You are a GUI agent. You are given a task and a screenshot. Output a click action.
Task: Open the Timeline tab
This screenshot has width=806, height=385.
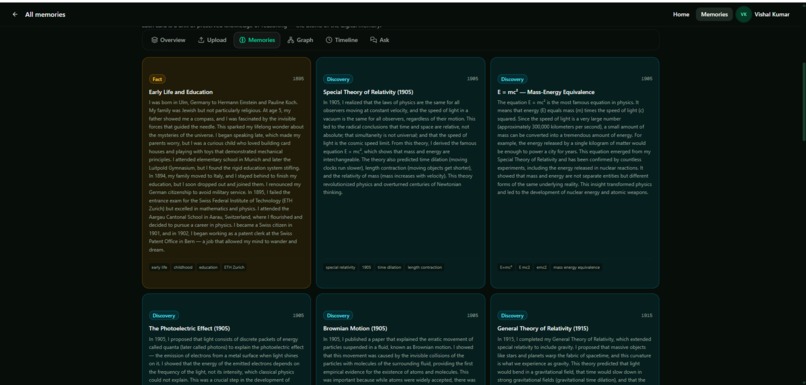pos(341,40)
